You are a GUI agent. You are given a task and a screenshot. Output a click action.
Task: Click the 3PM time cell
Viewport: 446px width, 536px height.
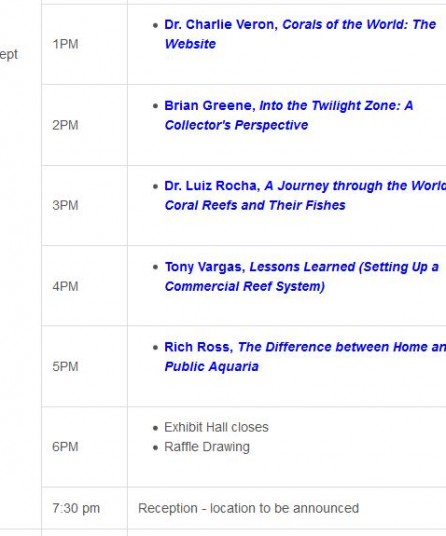click(x=84, y=205)
